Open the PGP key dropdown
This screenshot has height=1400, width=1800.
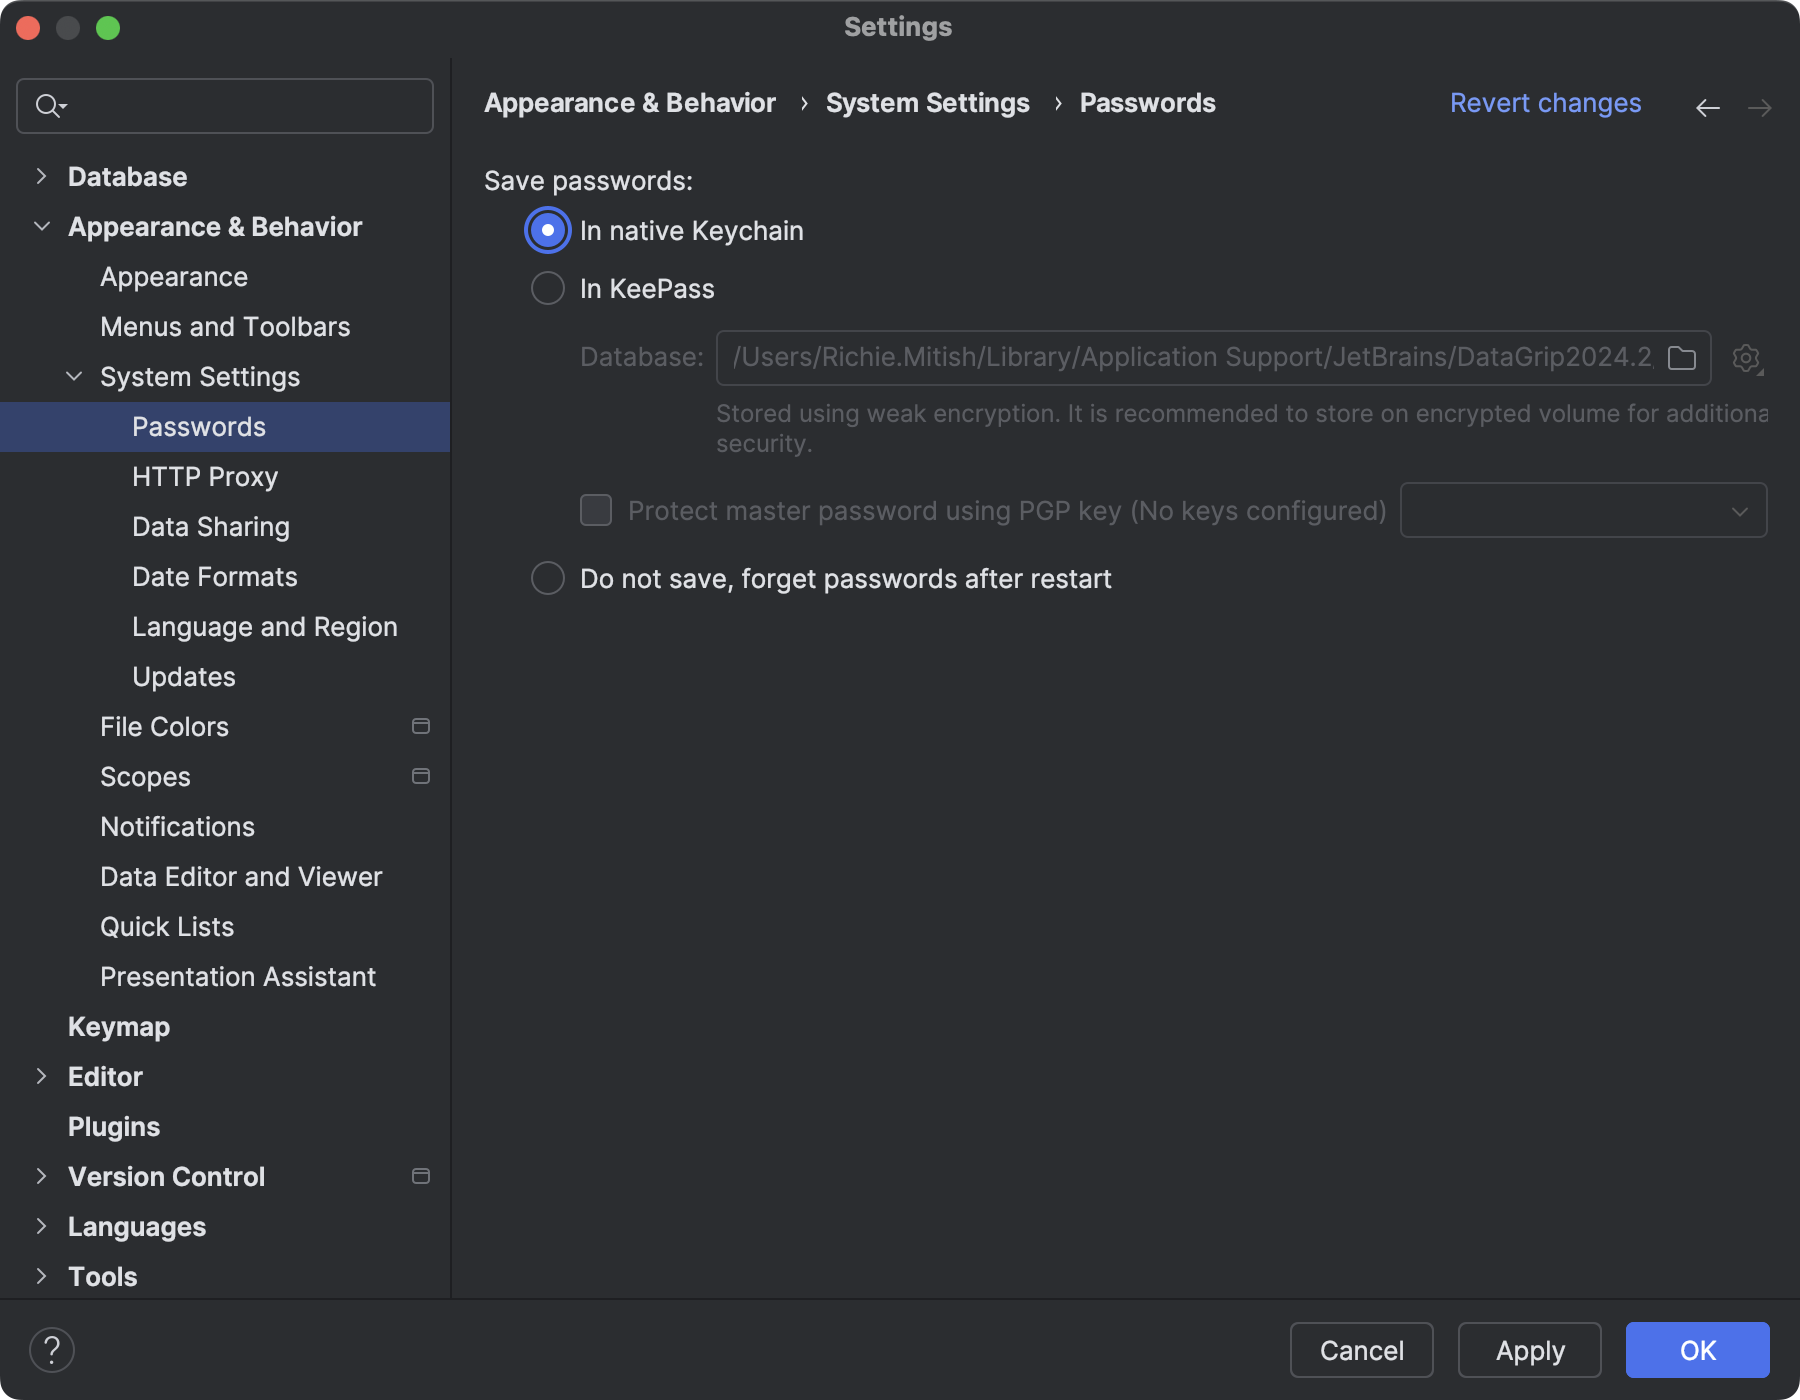click(1583, 511)
